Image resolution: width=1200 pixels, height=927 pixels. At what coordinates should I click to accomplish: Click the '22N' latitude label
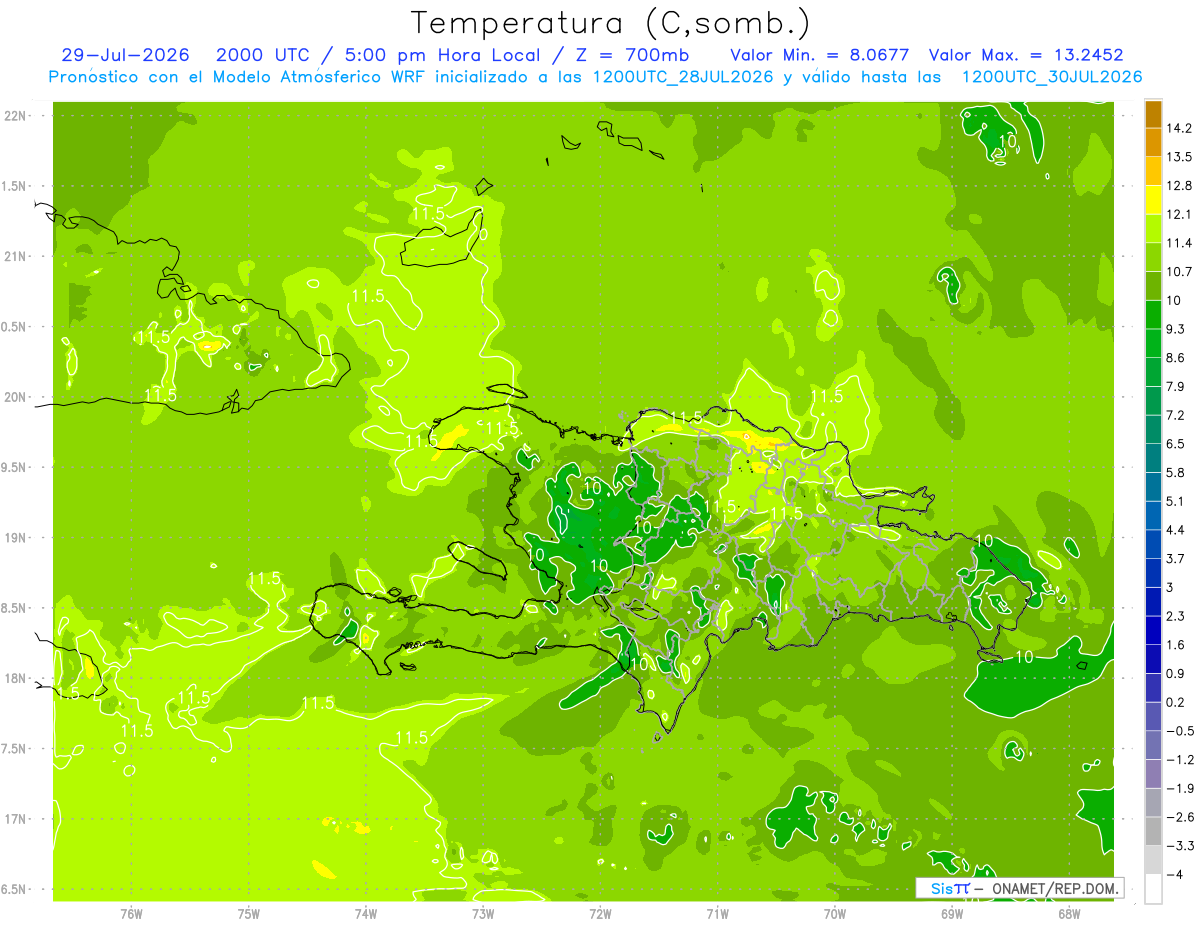tap(17, 115)
